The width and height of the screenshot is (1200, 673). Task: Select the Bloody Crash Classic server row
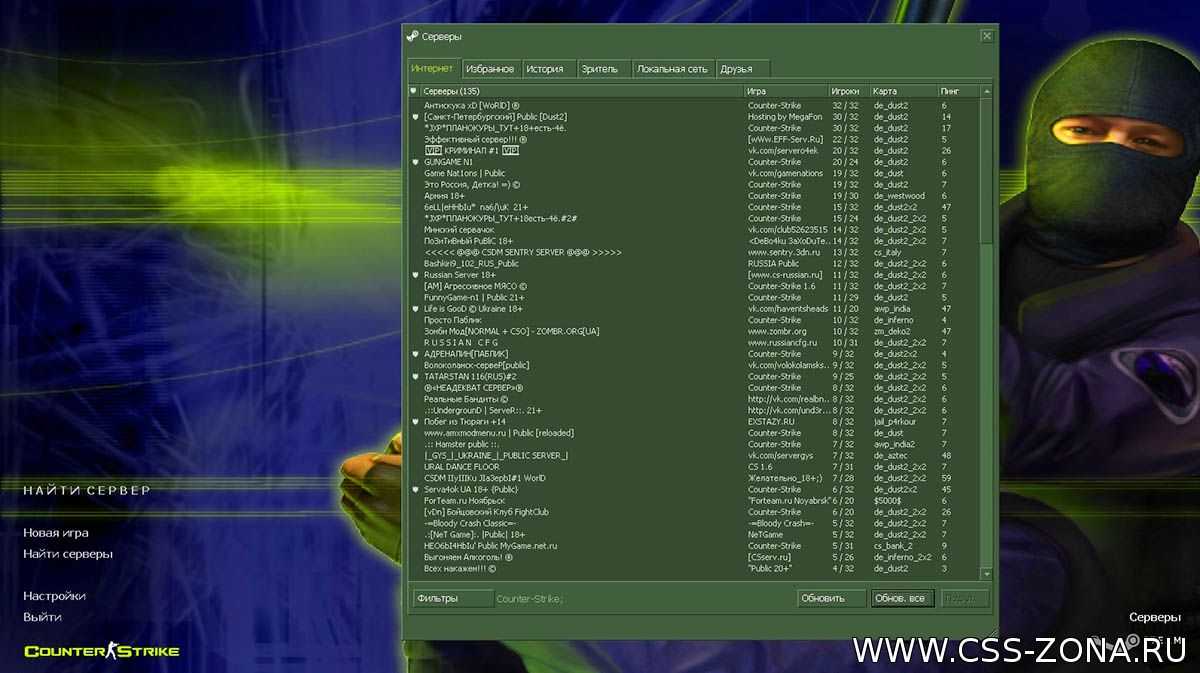[695, 523]
